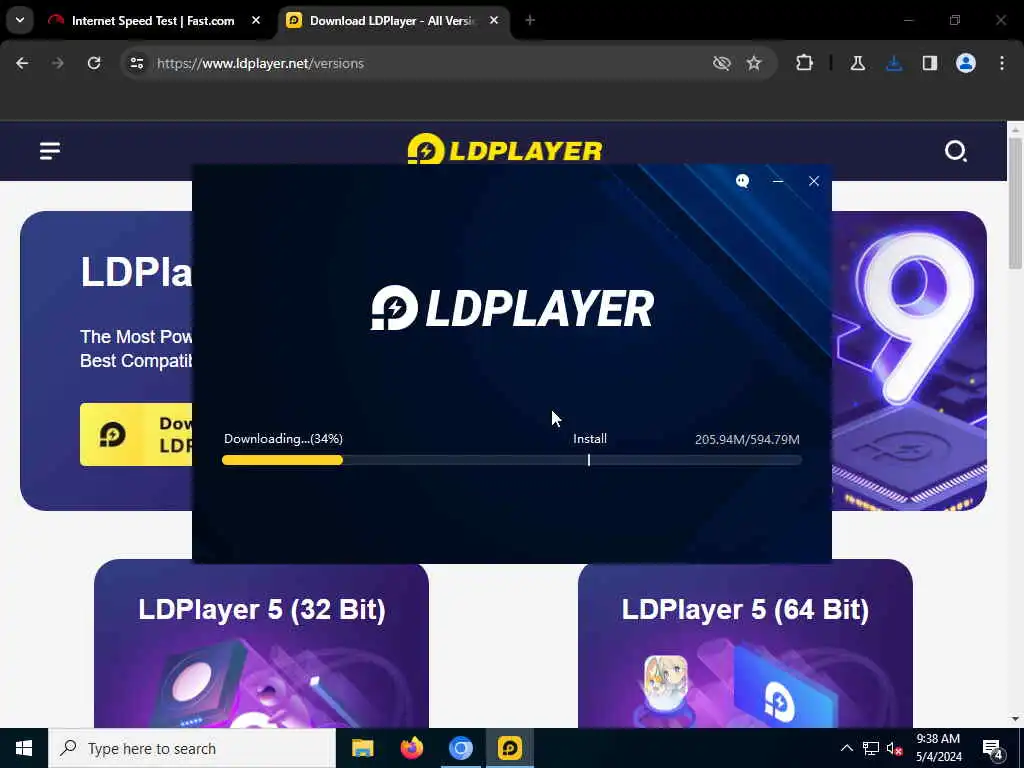Minimize the LDPlayer installer window

(x=778, y=181)
